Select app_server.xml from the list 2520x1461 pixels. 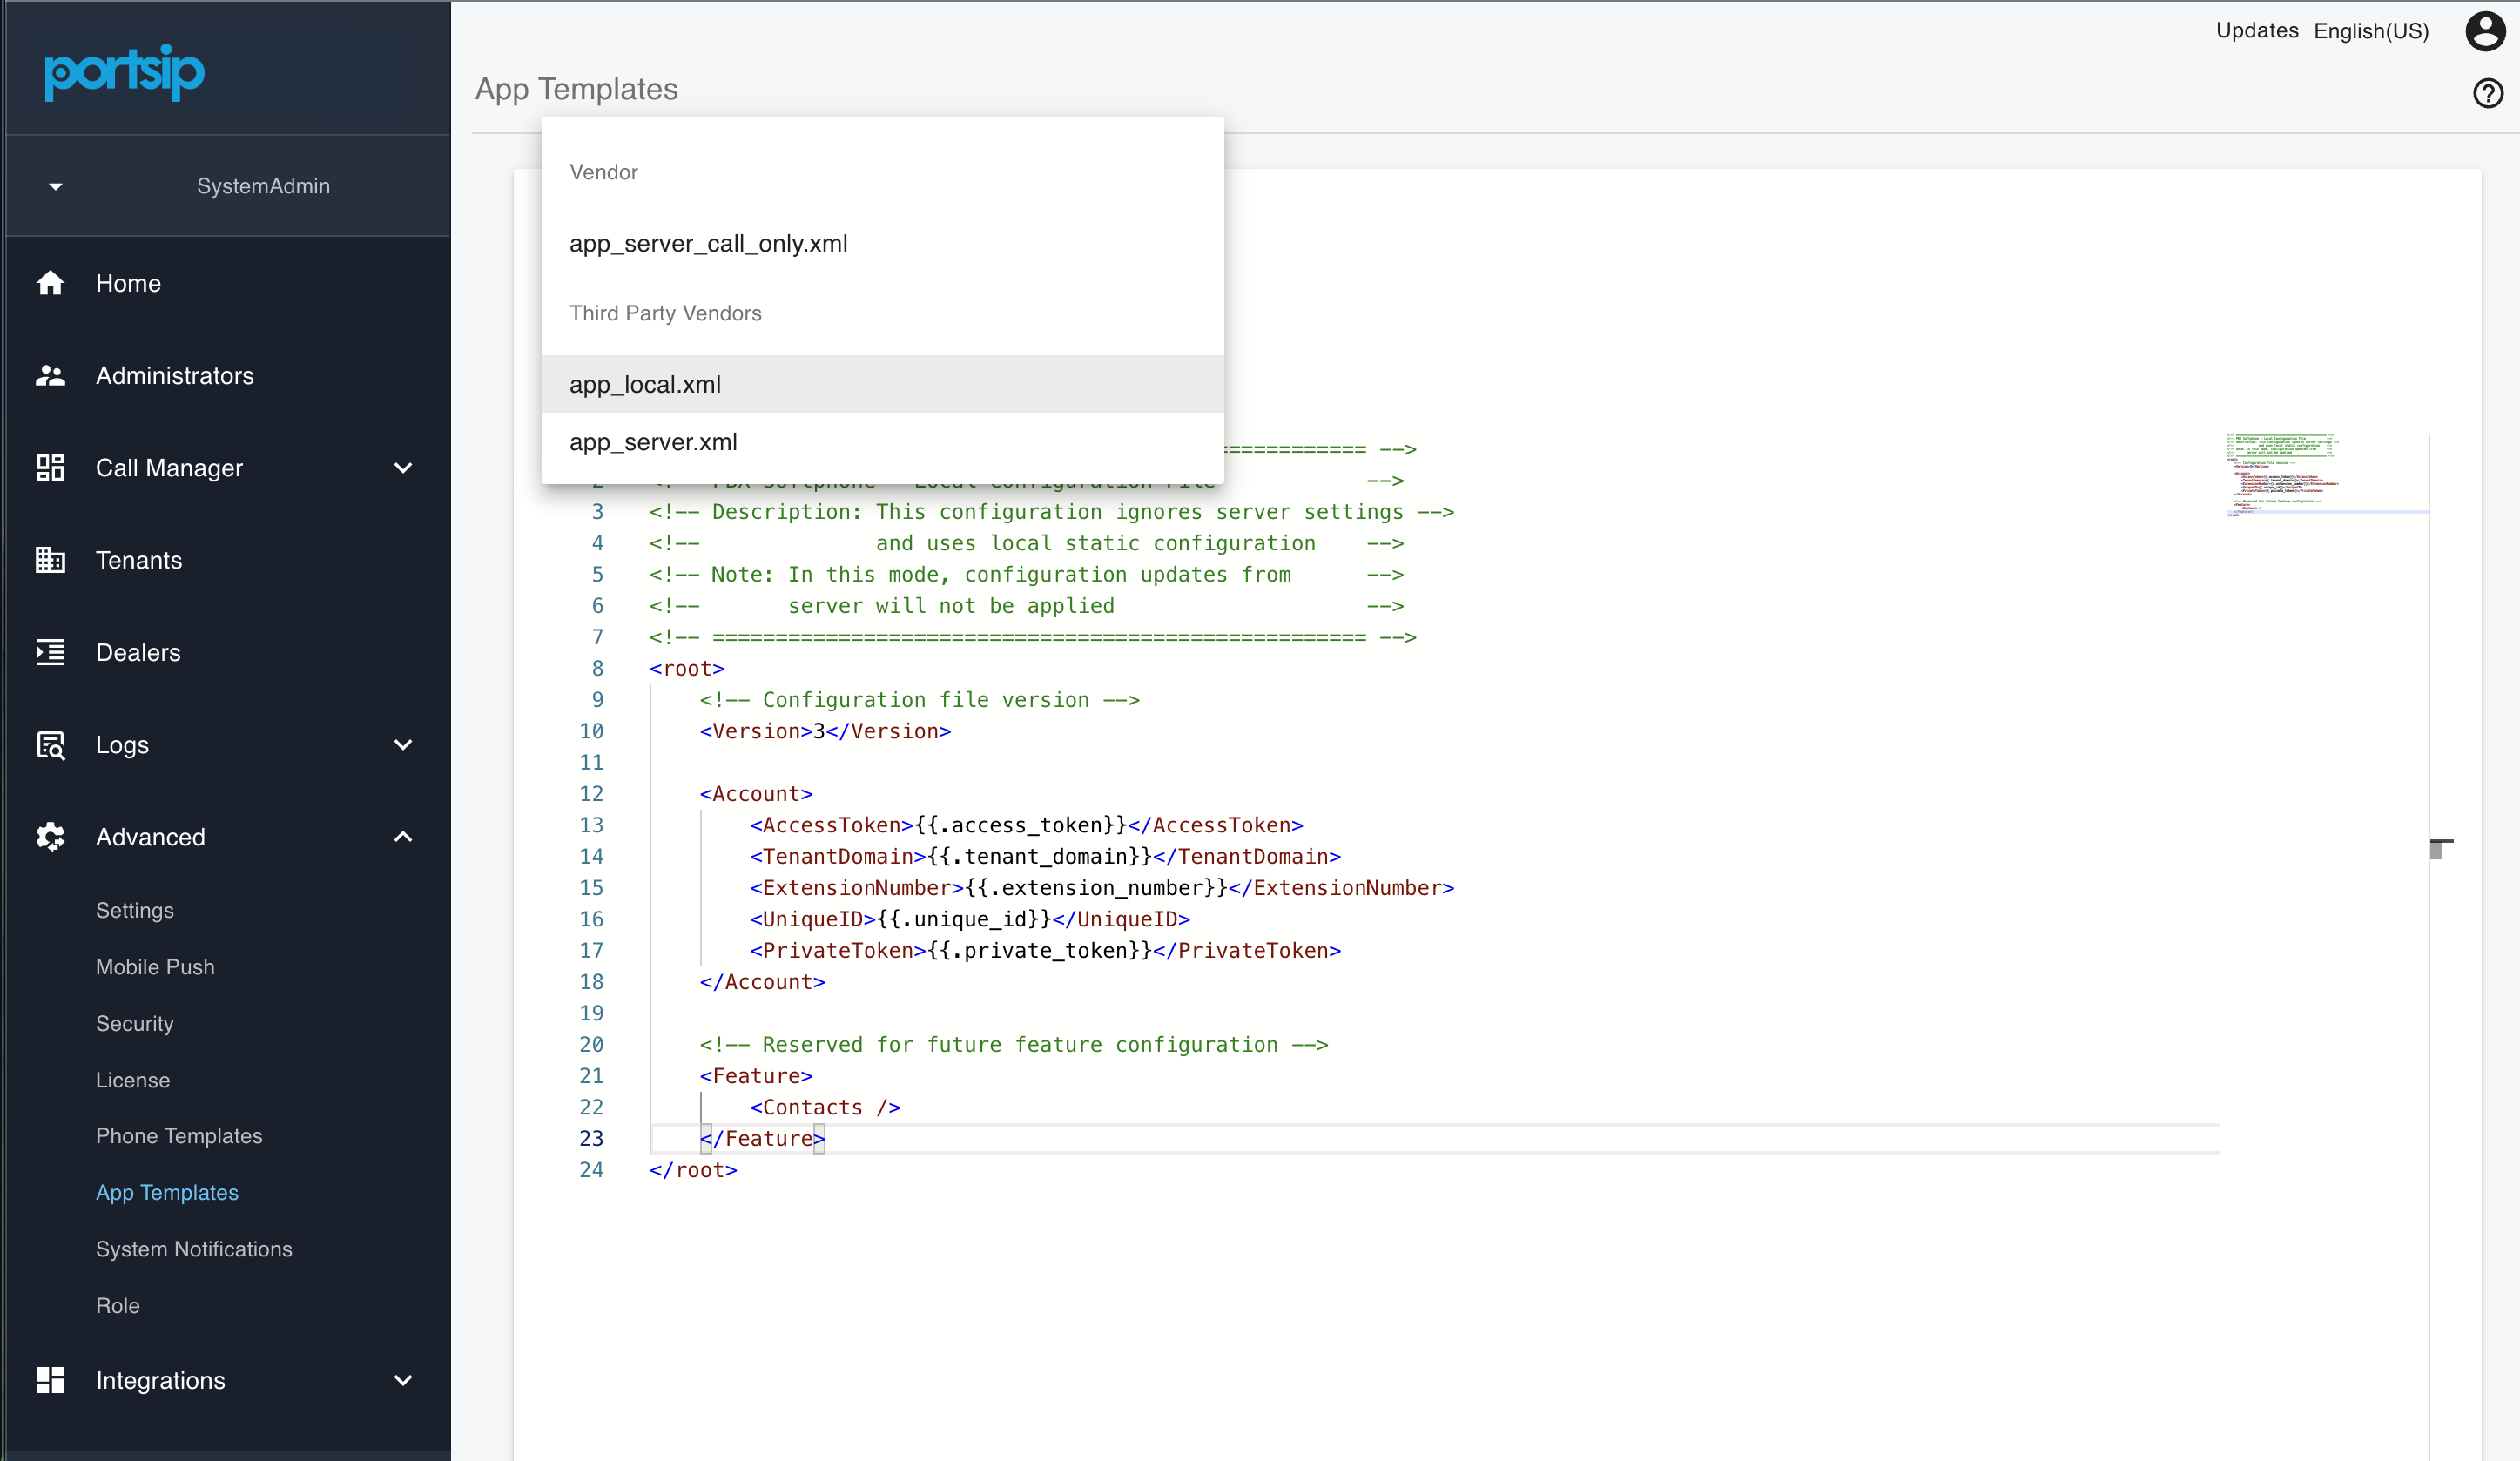(653, 442)
